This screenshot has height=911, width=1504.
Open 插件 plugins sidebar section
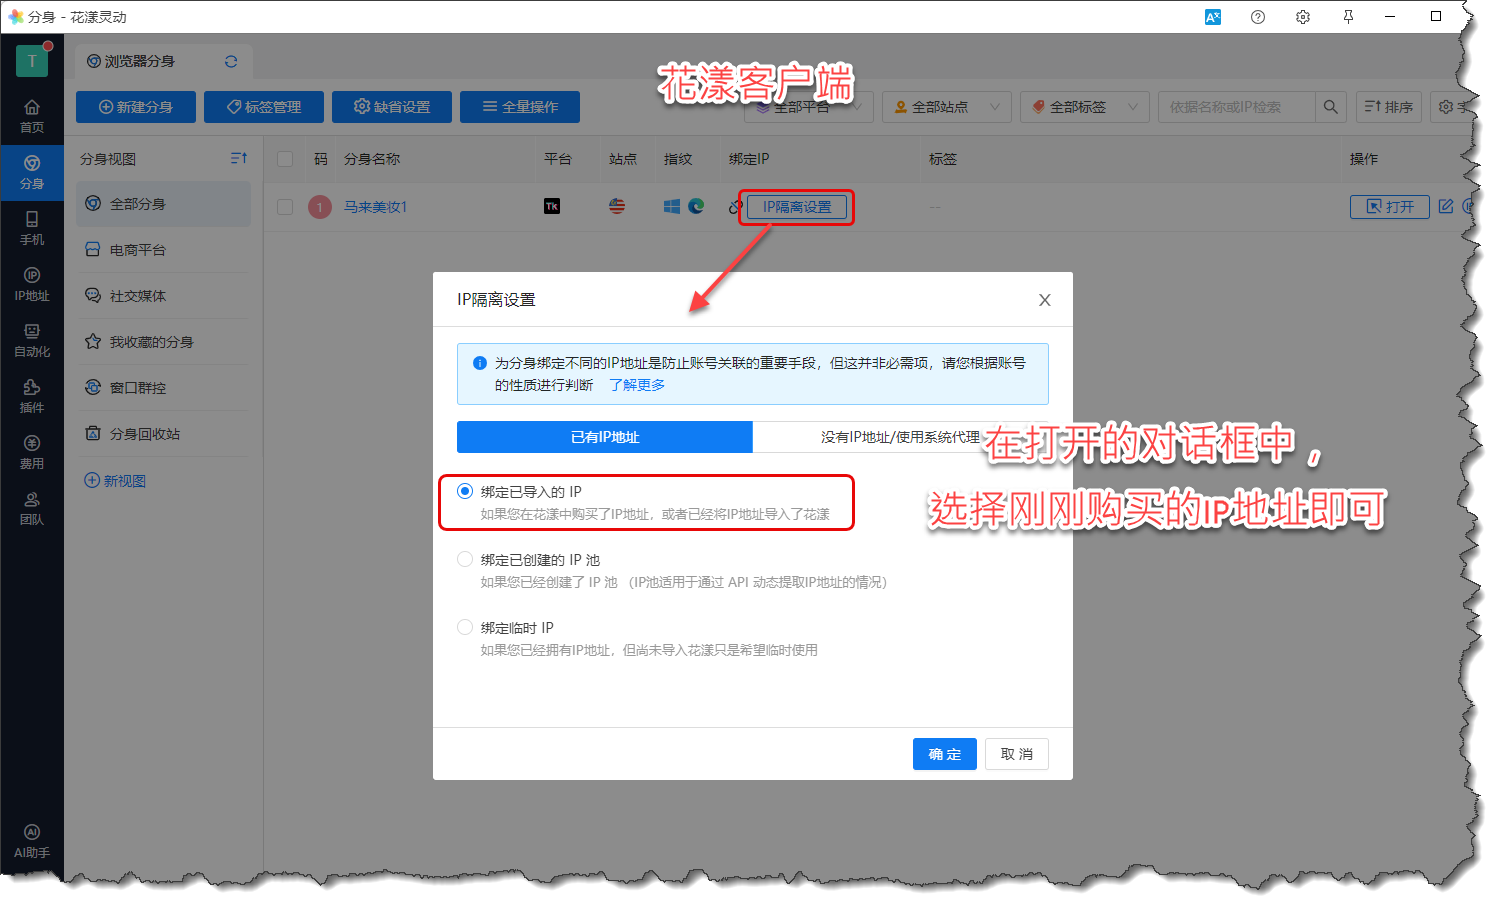click(32, 396)
